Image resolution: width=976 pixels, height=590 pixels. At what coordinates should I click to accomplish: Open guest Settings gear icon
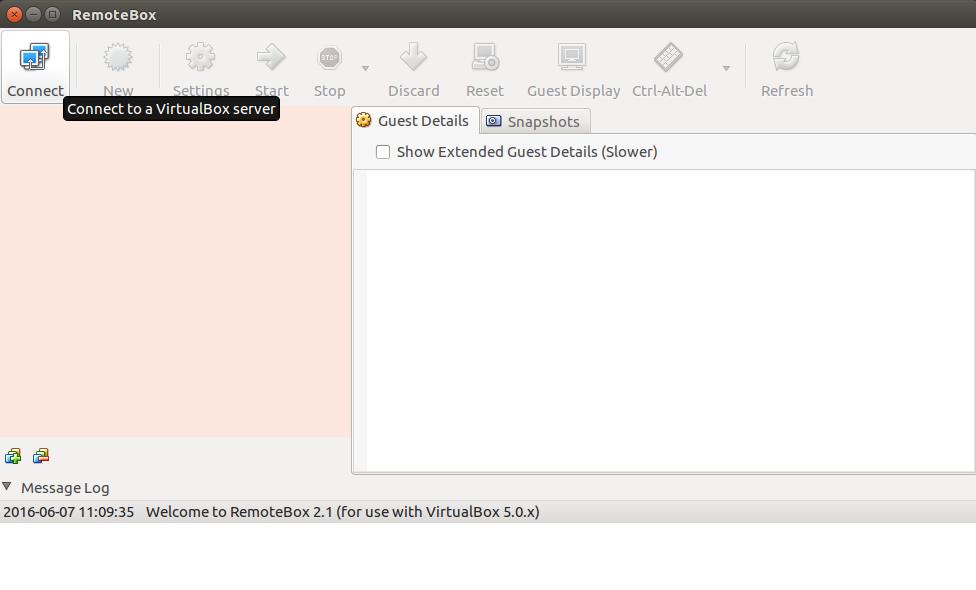(200, 57)
